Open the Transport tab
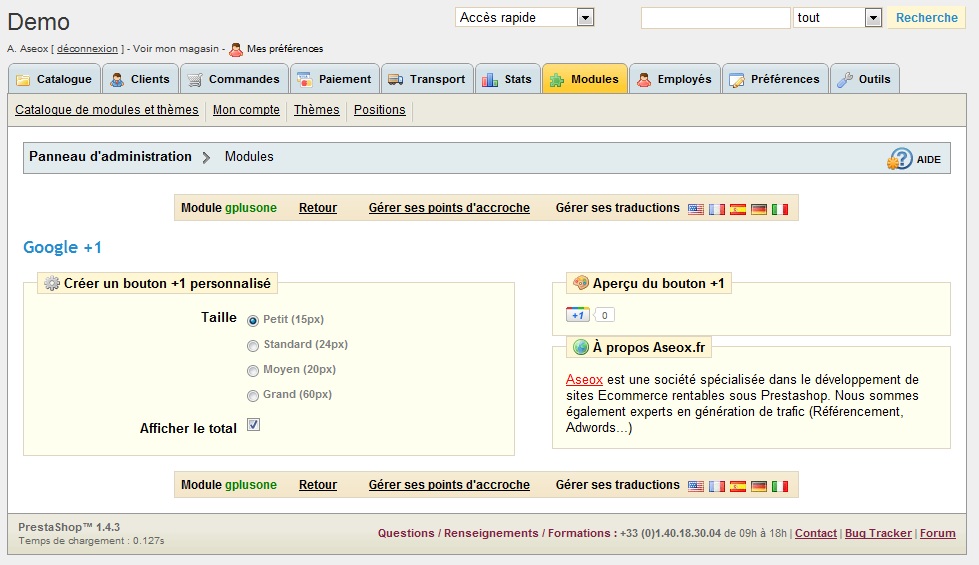The width and height of the screenshot is (979, 565). click(428, 79)
